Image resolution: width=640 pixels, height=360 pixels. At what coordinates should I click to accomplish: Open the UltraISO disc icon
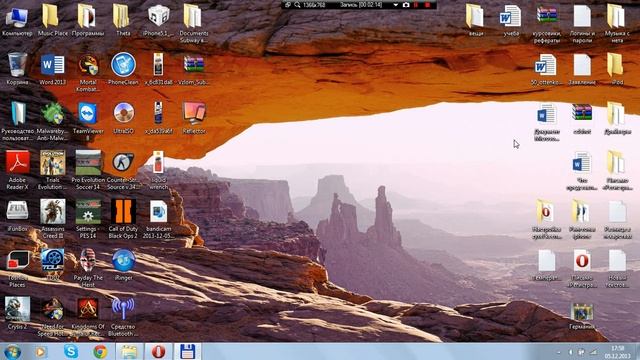[x=123, y=118]
